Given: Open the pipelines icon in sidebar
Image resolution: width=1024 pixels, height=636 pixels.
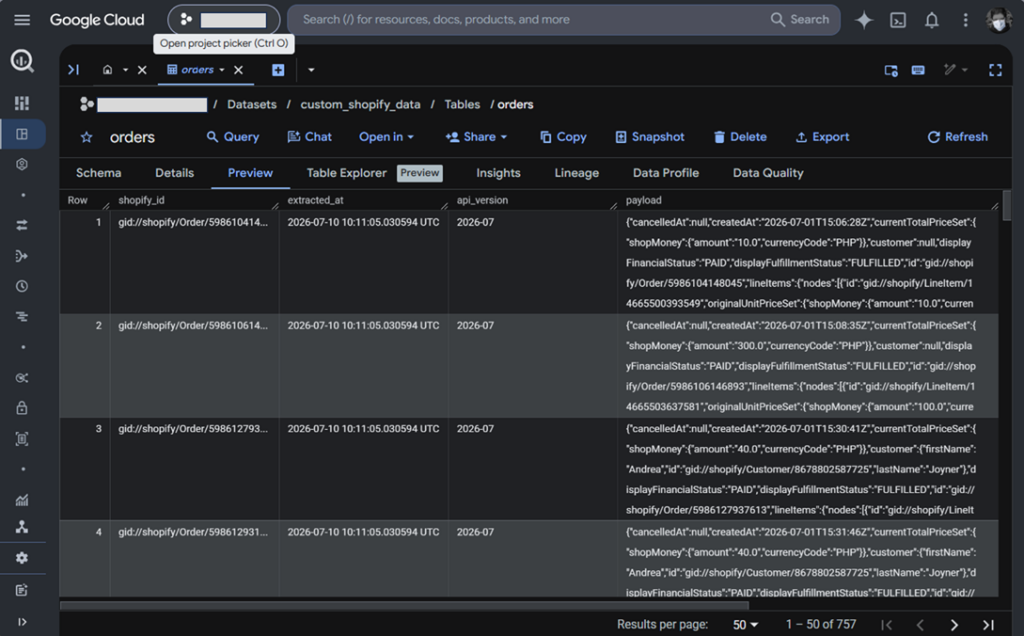Looking at the screenshot, I should [x=22, y=256].
